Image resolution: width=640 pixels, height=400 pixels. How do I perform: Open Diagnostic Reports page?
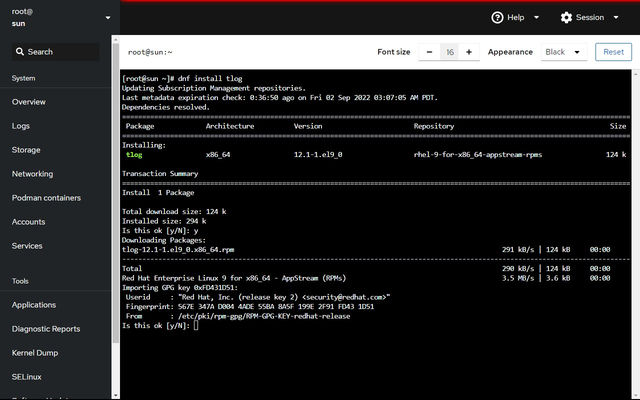click(46, 329)
